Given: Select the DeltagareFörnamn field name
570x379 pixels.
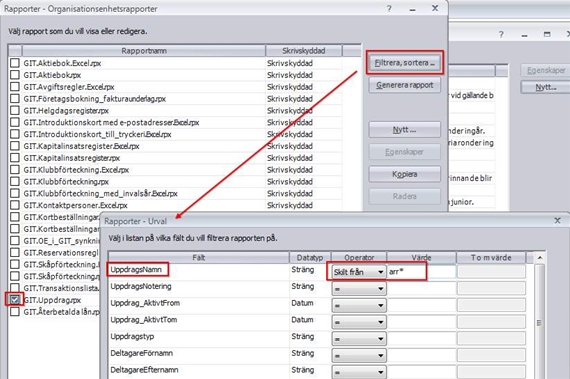Looking at the screenshot, I should (142, 353).
